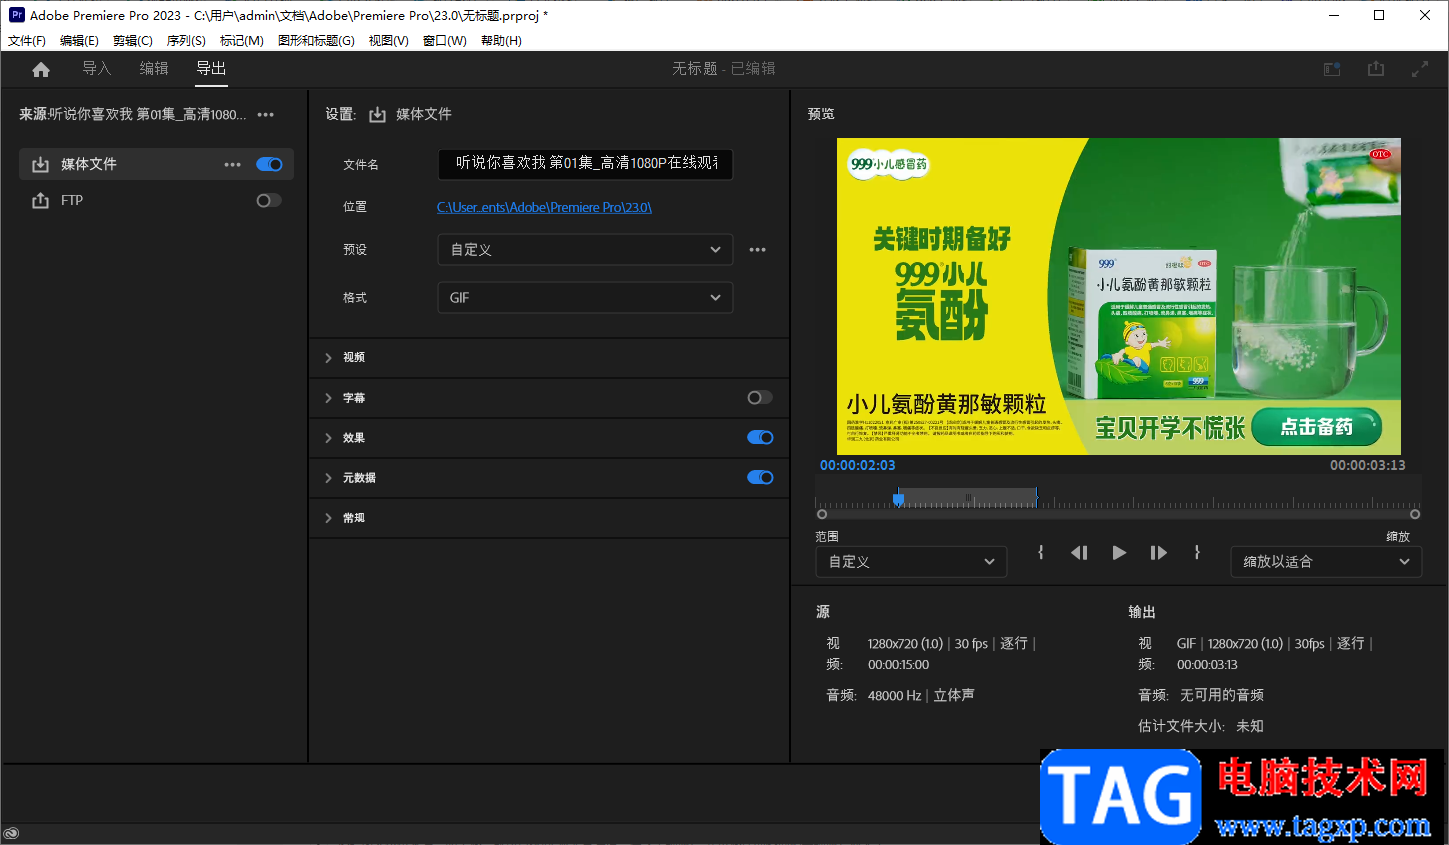Open the 图形和标题(G) menu

pyautogui.click(x=316, y=41)
